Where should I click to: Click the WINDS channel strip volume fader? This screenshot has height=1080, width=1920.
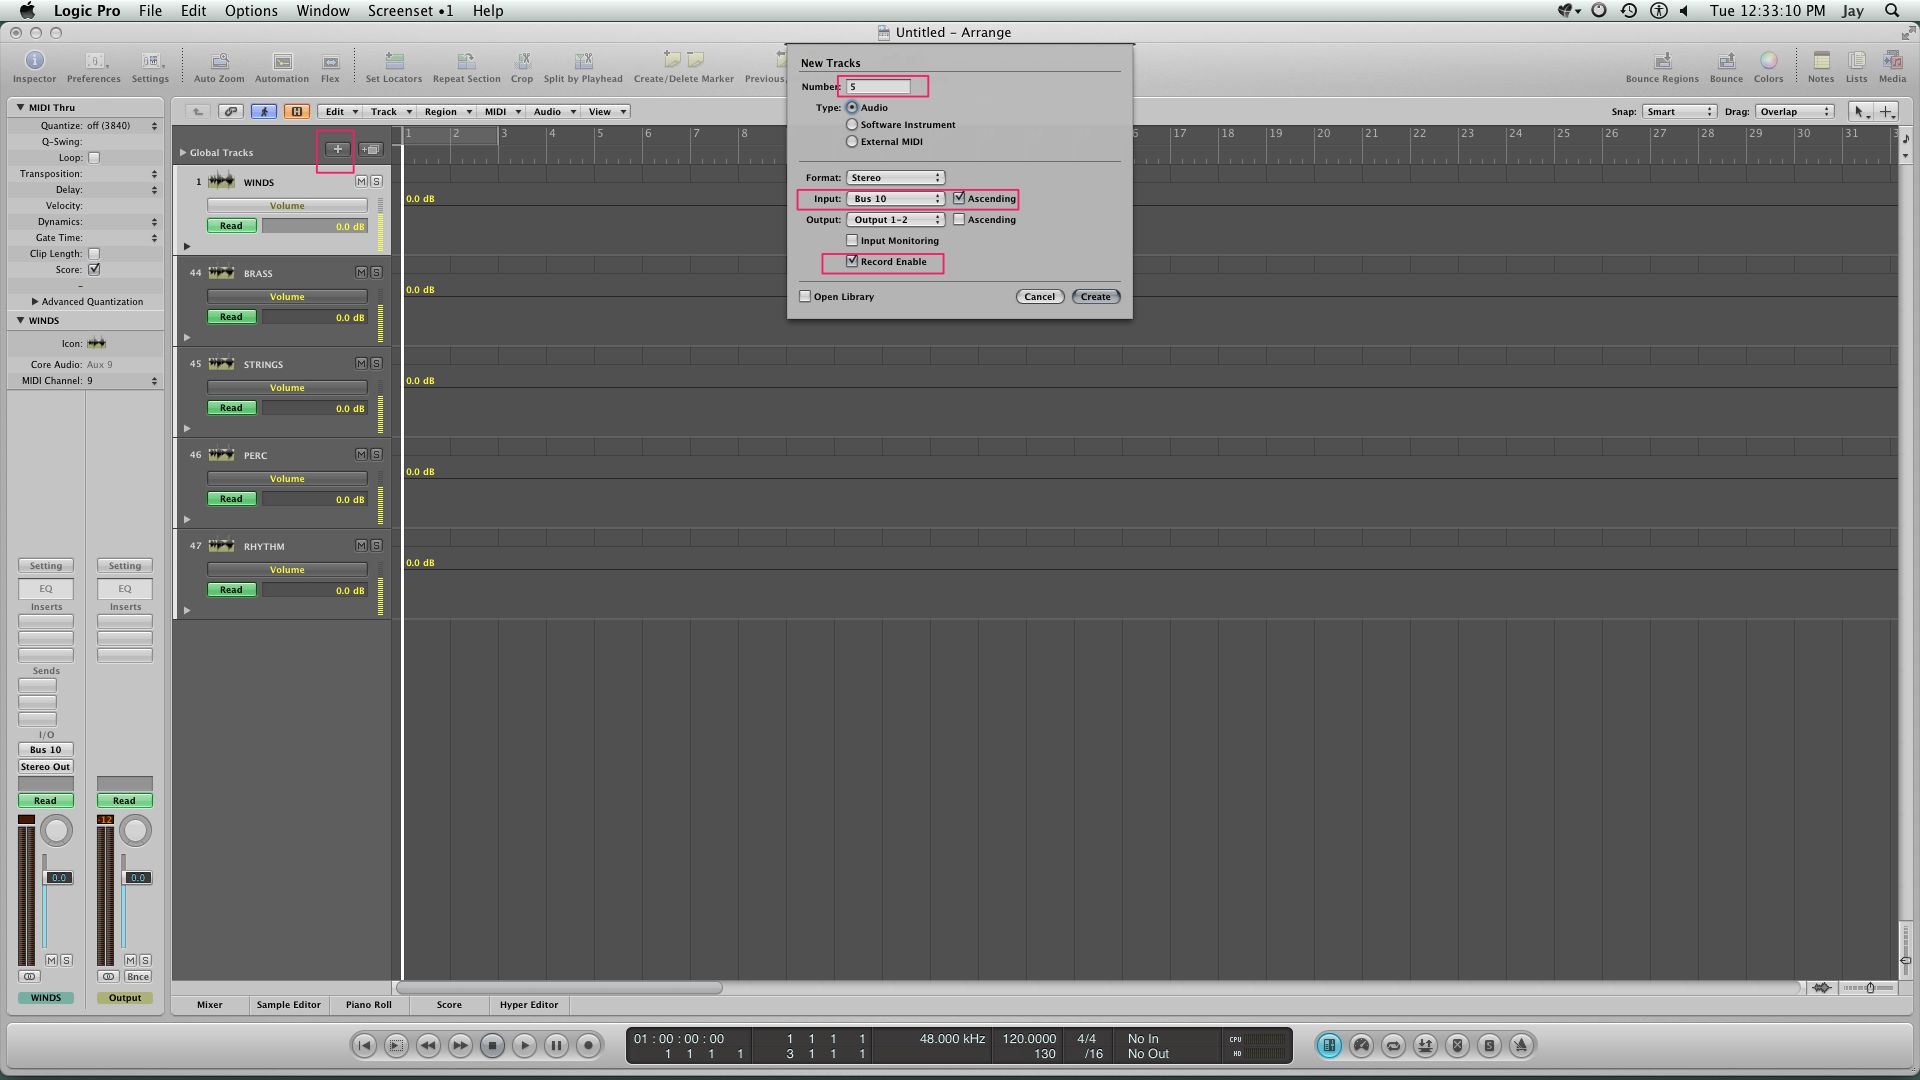click(x=59, y=877)
